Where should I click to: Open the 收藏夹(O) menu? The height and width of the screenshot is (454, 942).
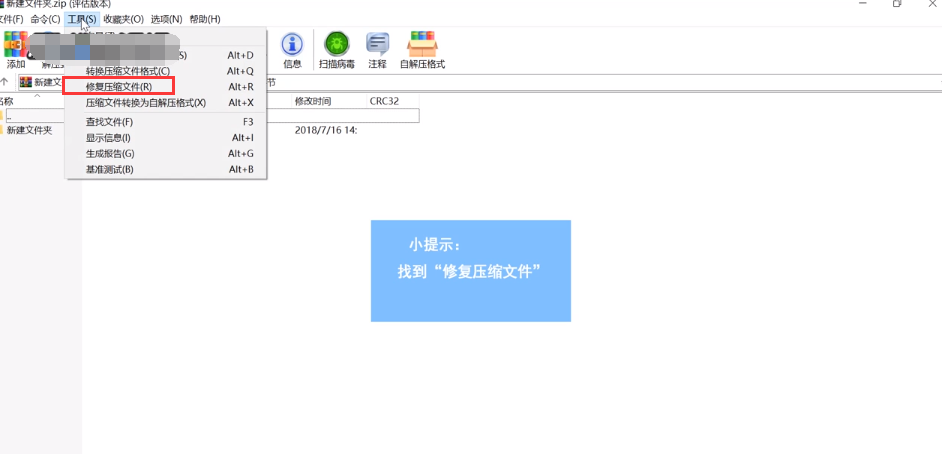[x=123, y=19]
